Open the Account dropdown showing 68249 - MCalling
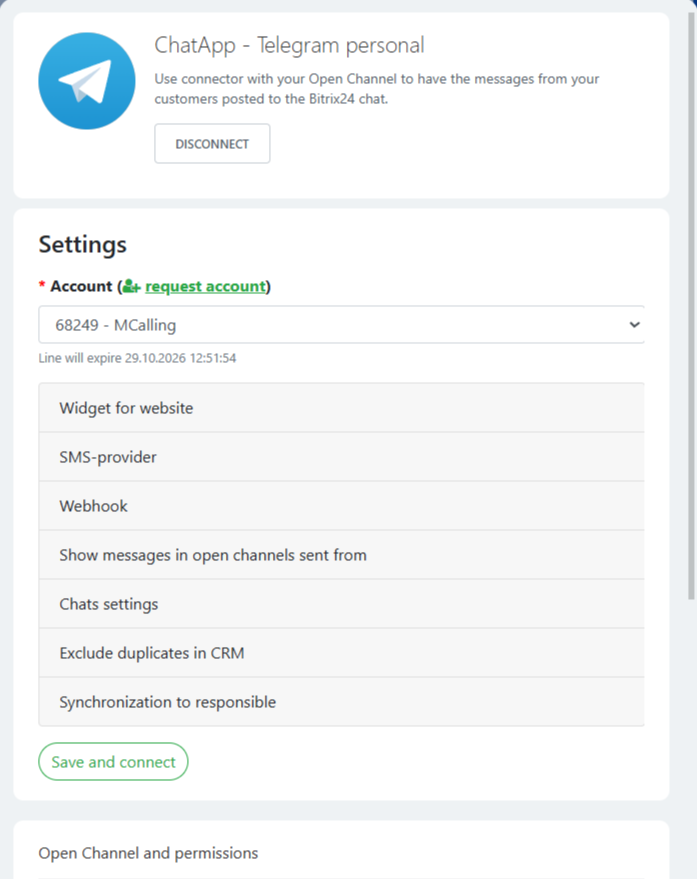Viewport: 697px width, 879px height. click(x=341, y=325)
